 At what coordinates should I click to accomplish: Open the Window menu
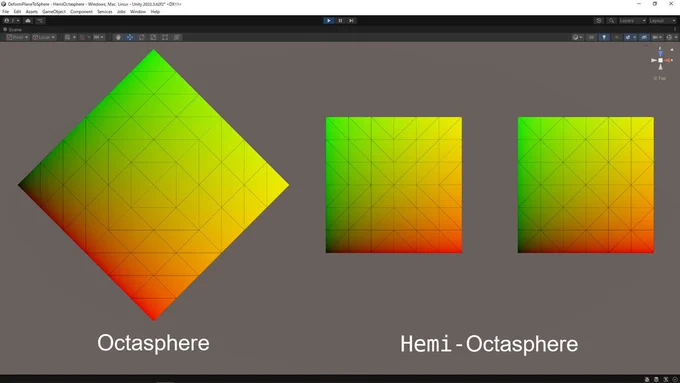[x=138, y=12]
